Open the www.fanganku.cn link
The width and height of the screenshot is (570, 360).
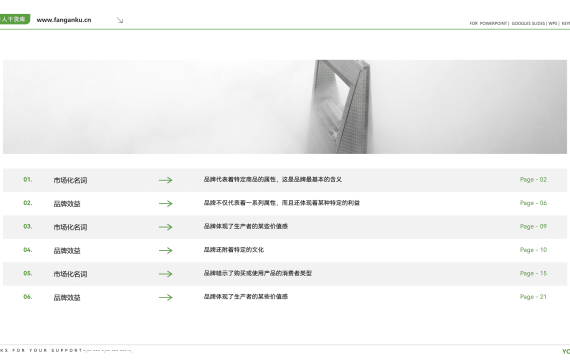pyautogui.click(x=64, y=20)
